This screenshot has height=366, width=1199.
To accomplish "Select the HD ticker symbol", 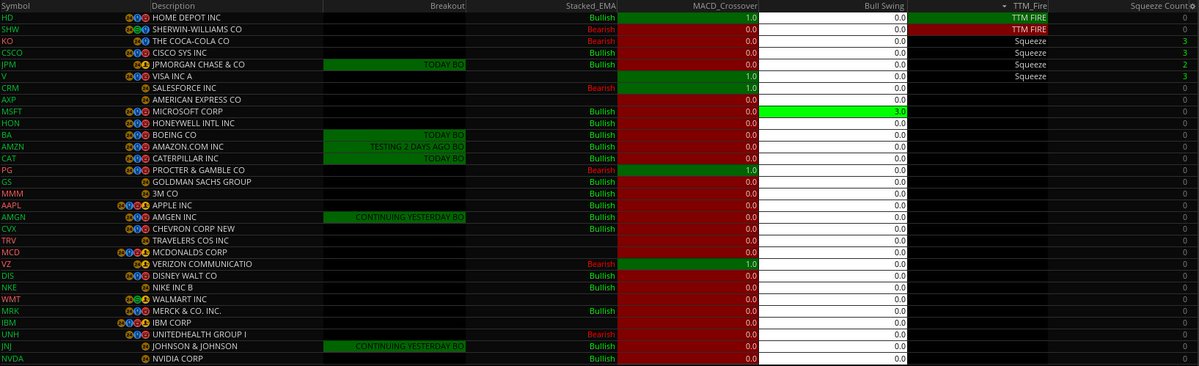I will coord(7,17).
